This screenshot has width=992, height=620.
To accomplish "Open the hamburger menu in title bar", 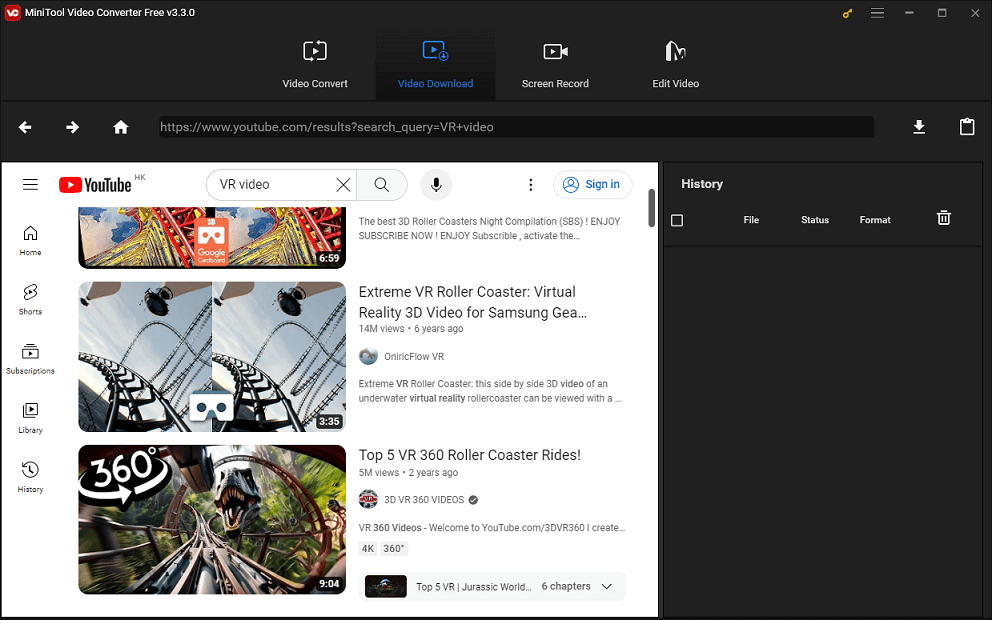I will 877,13.
